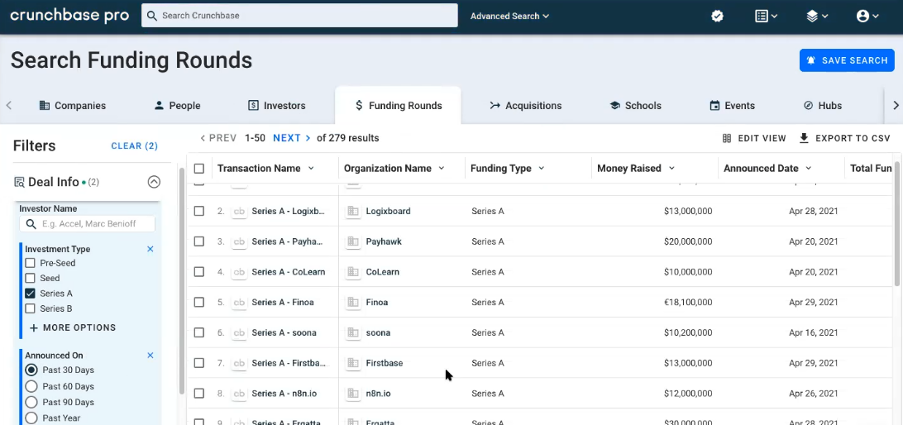Image resolution: width=904 pixels, height=426 pixels.
Task: Enable the Pre-Seed investment type checkbox
Action: 30,263
